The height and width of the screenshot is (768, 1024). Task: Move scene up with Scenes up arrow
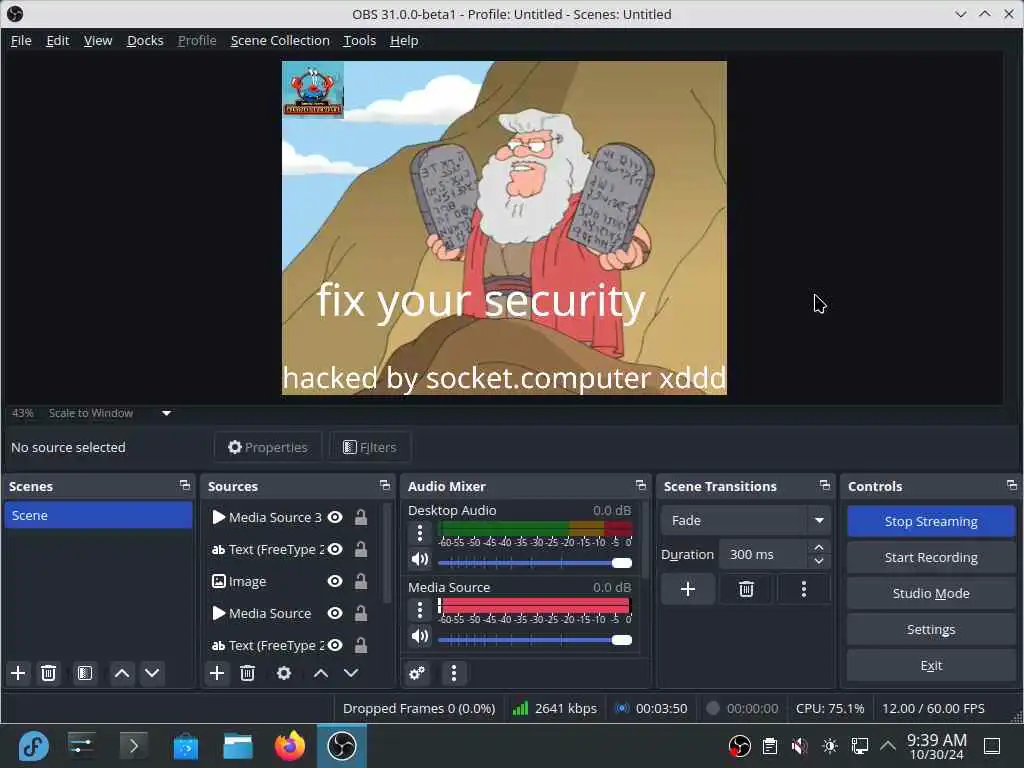point(122,673)
